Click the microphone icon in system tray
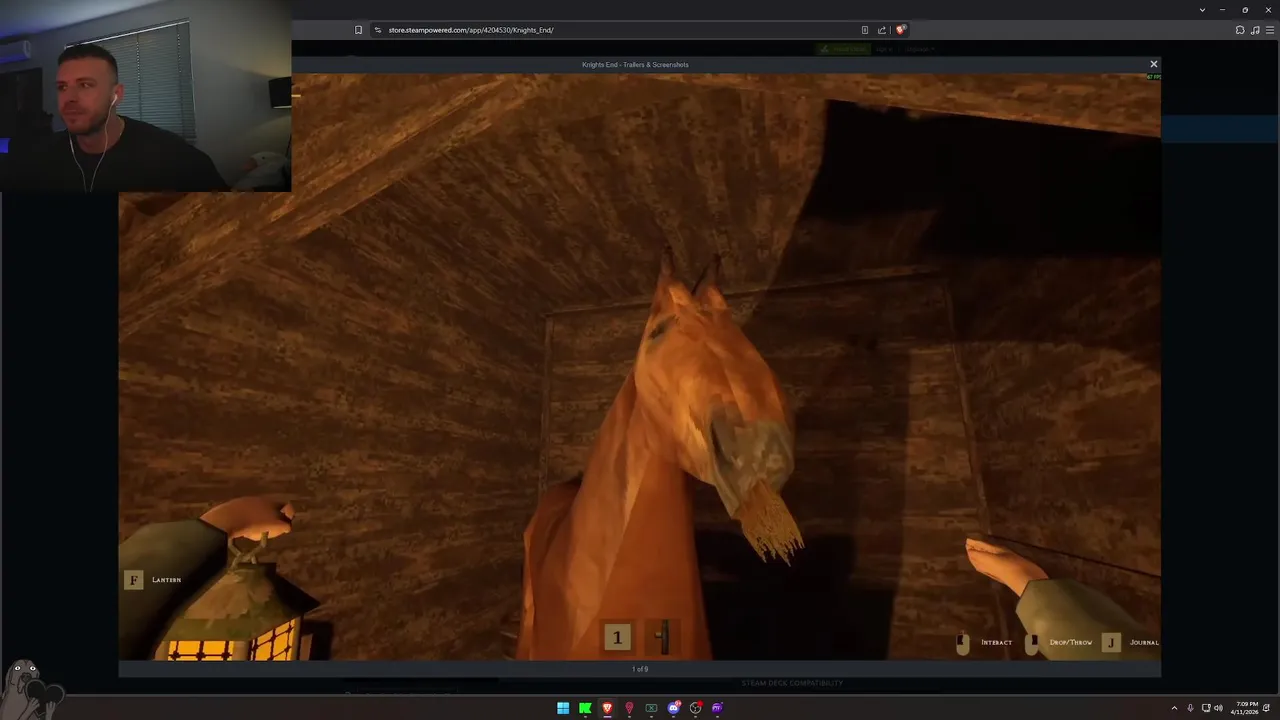1280x720 pixels. [x=1190, y=708]
